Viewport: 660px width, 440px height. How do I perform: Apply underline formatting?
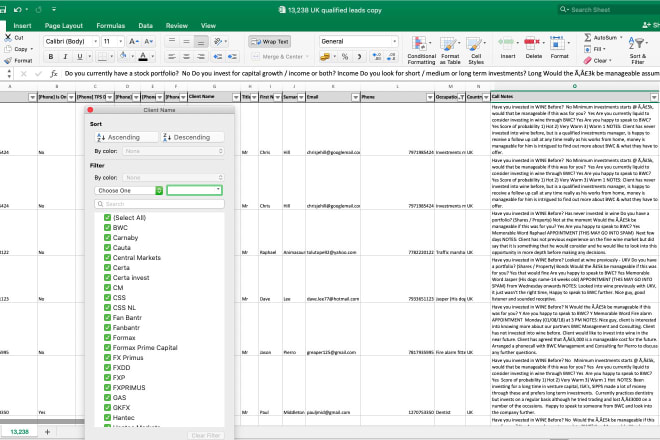point(80,56)
